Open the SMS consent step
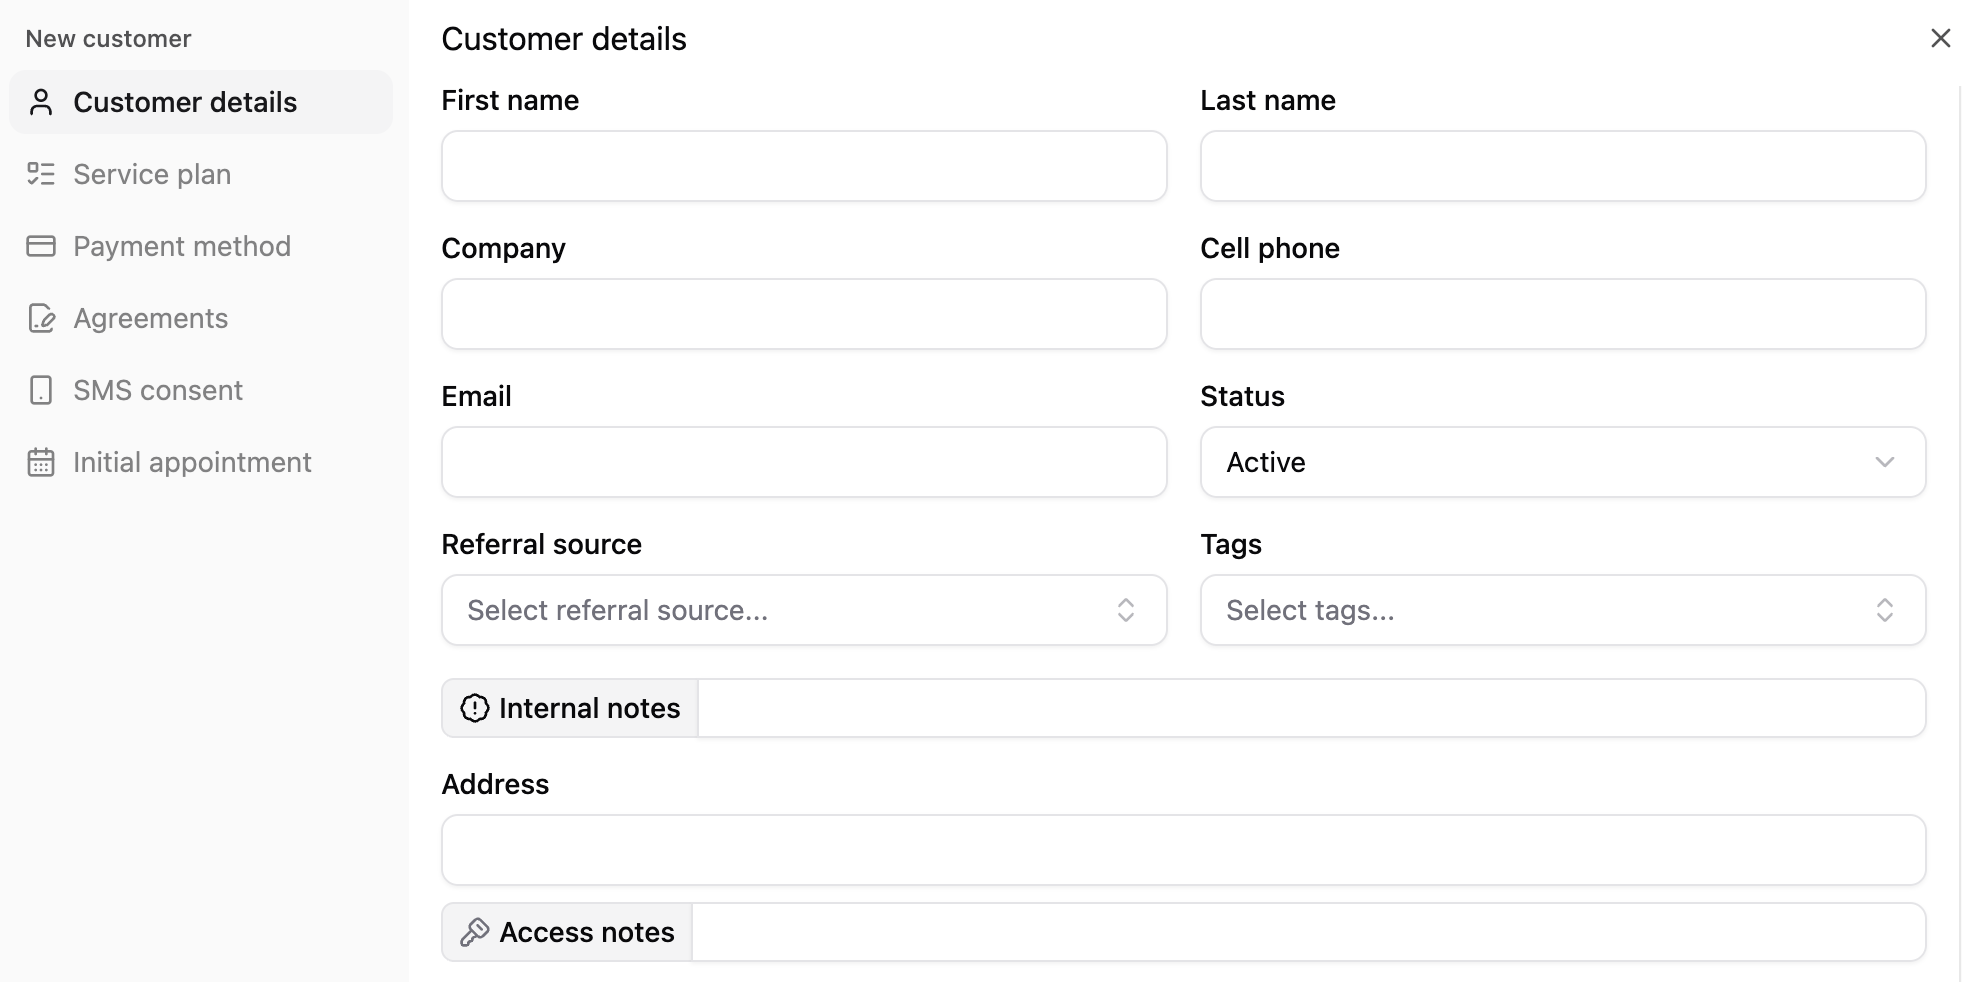The width and height of the screenshot is (1962, 982). (x=158, y=390)
